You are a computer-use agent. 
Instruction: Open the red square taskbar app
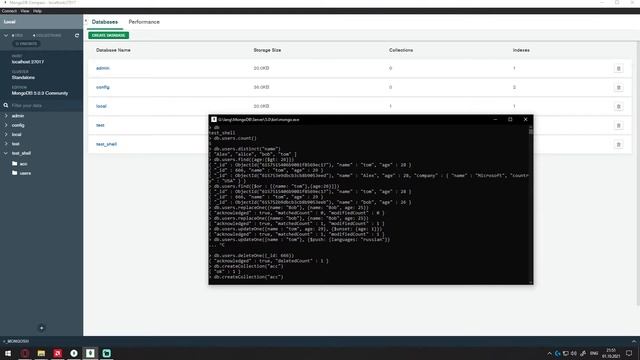(58, 353)
